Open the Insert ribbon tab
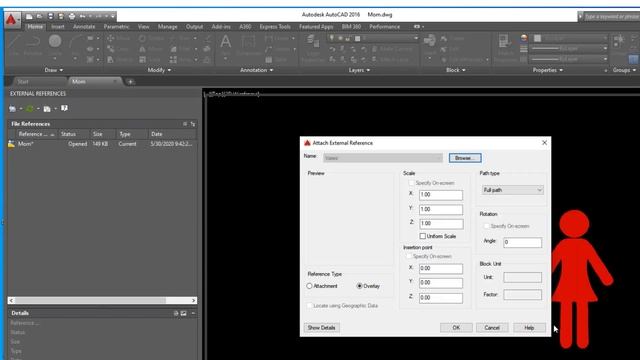Viewport: 640px width, 360px height. pyautogui.click(x=58, y=27)
